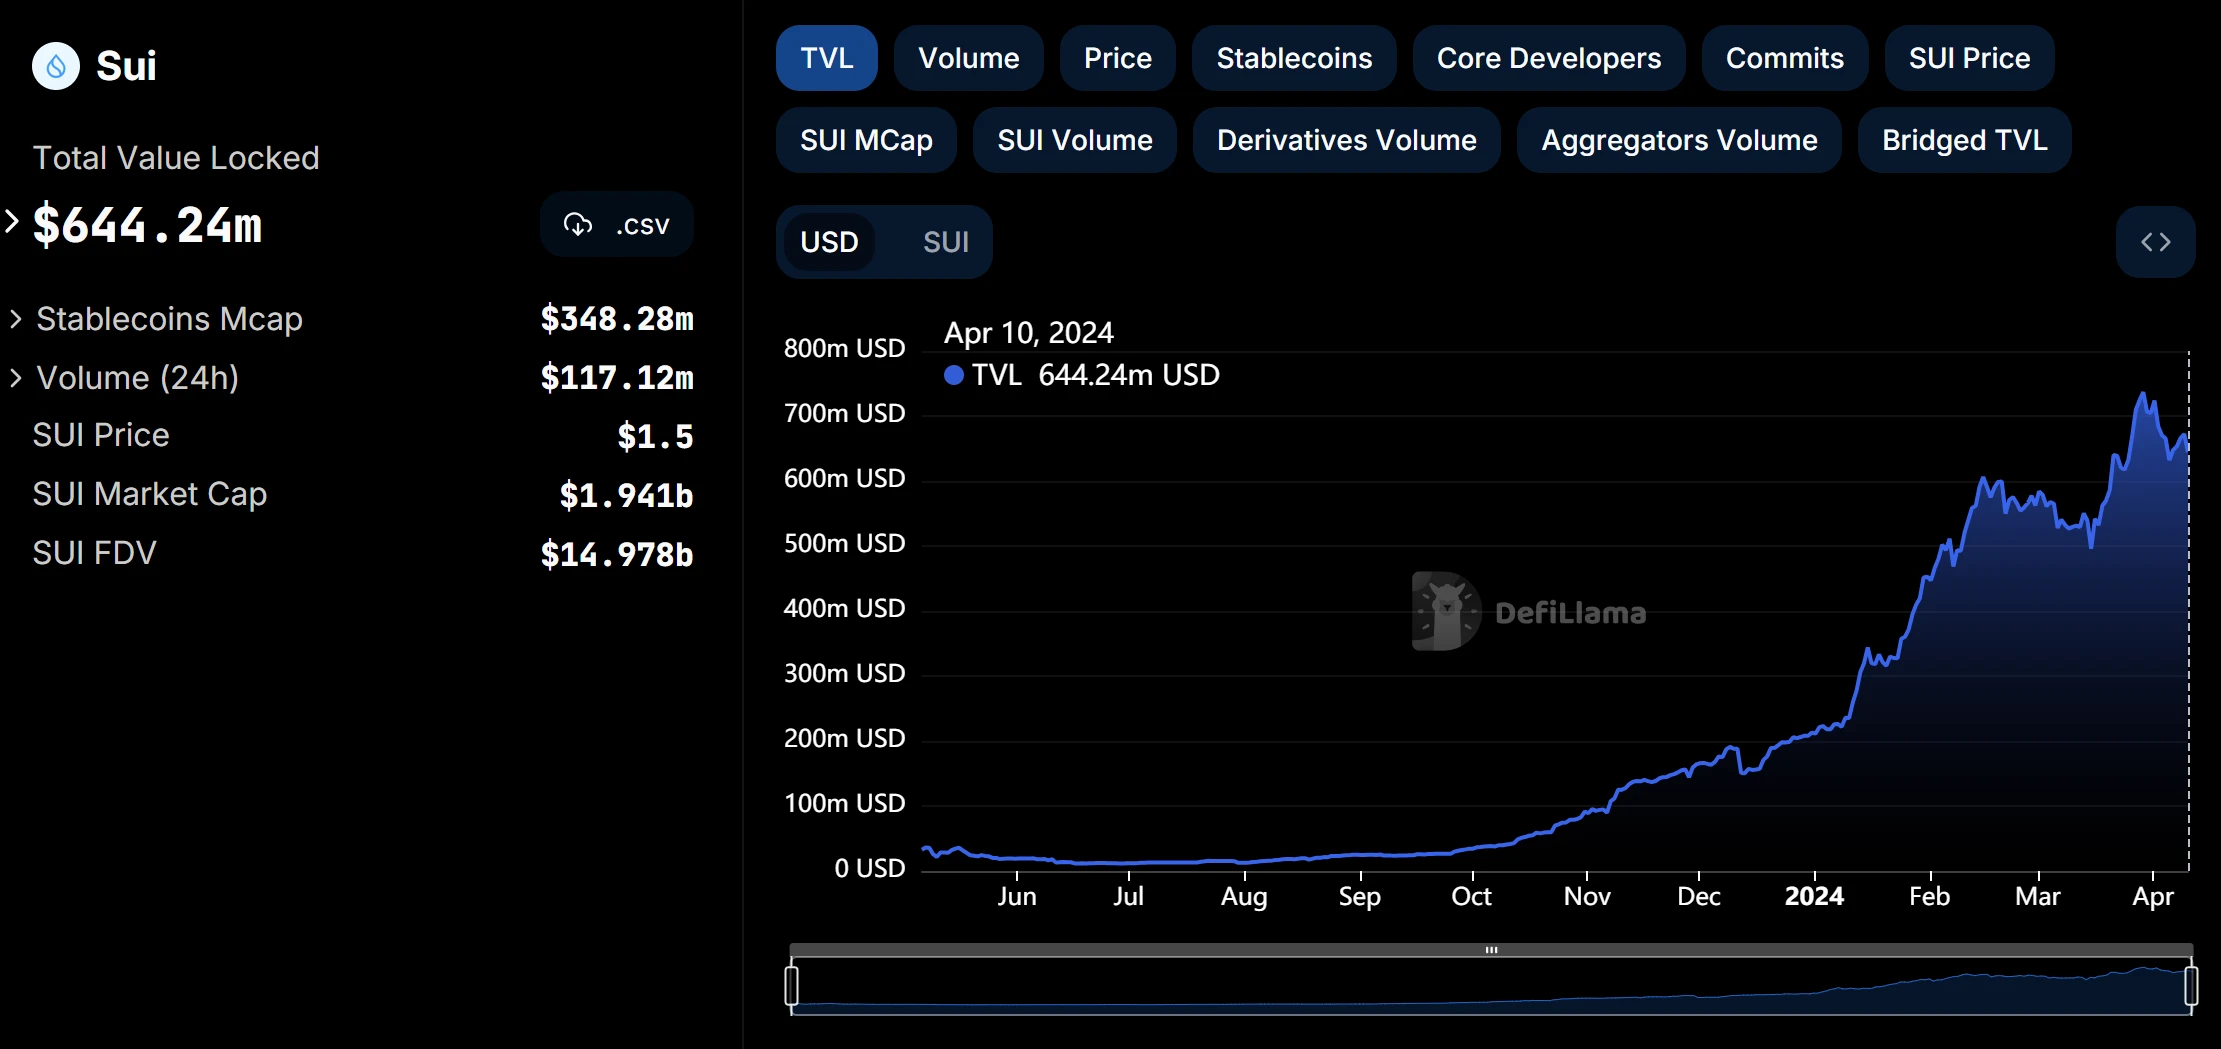Screen dimensions: 2221x1049
Task: Expand the Total Value Locked breakdown
Action: (12, 222)
